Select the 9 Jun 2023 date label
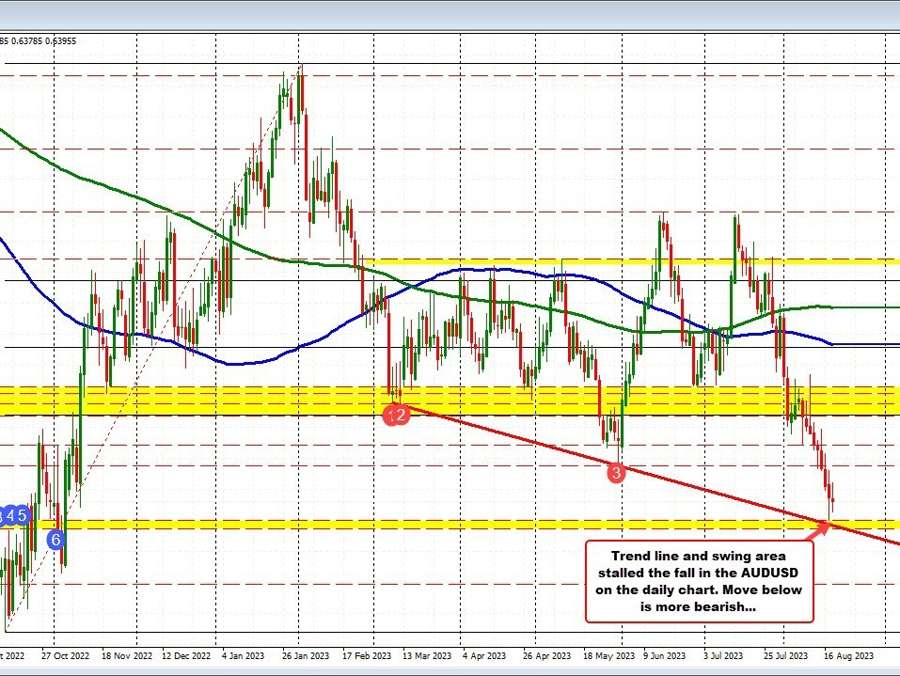The width and height of the screenshot is (900, 676). (x=662, y=656)
